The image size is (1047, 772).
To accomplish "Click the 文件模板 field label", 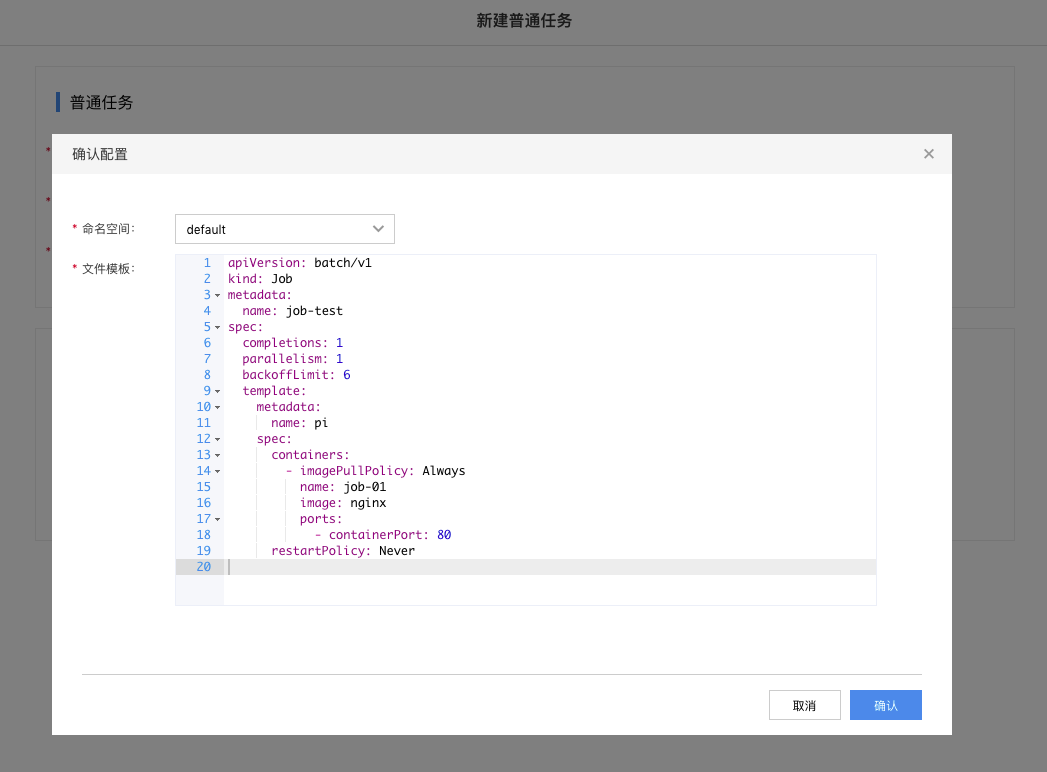I will click(108, 269).
